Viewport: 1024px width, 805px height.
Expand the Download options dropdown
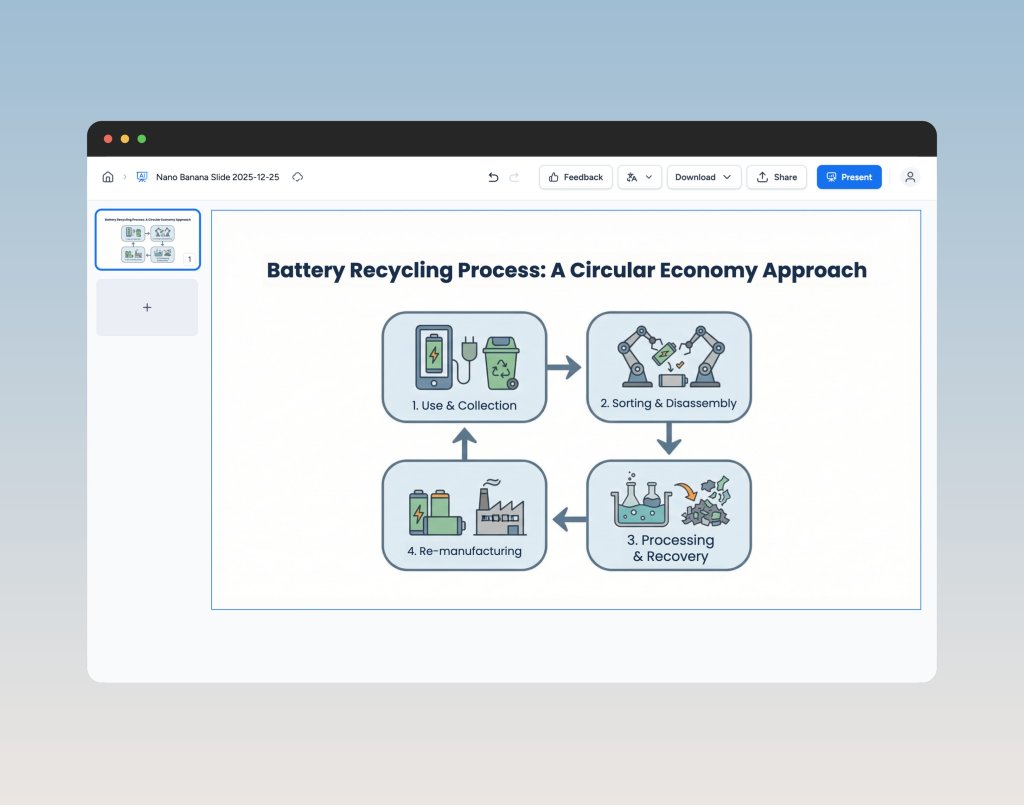pyautogui.click(x=703, y=177)
